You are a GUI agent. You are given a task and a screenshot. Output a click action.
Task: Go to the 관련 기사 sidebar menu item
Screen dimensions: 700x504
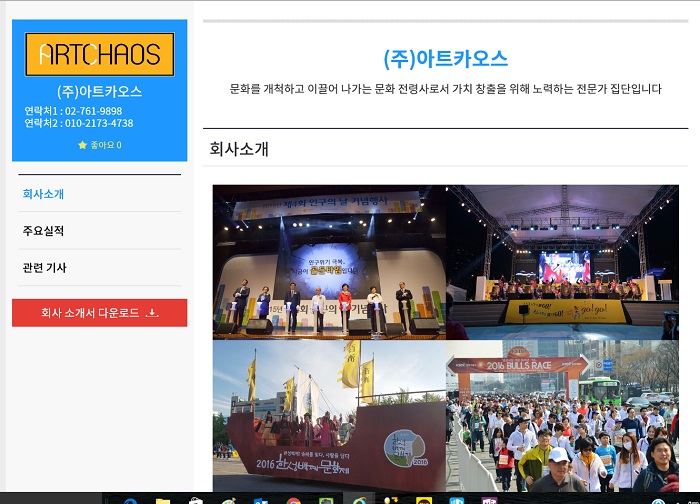(44, 268)
